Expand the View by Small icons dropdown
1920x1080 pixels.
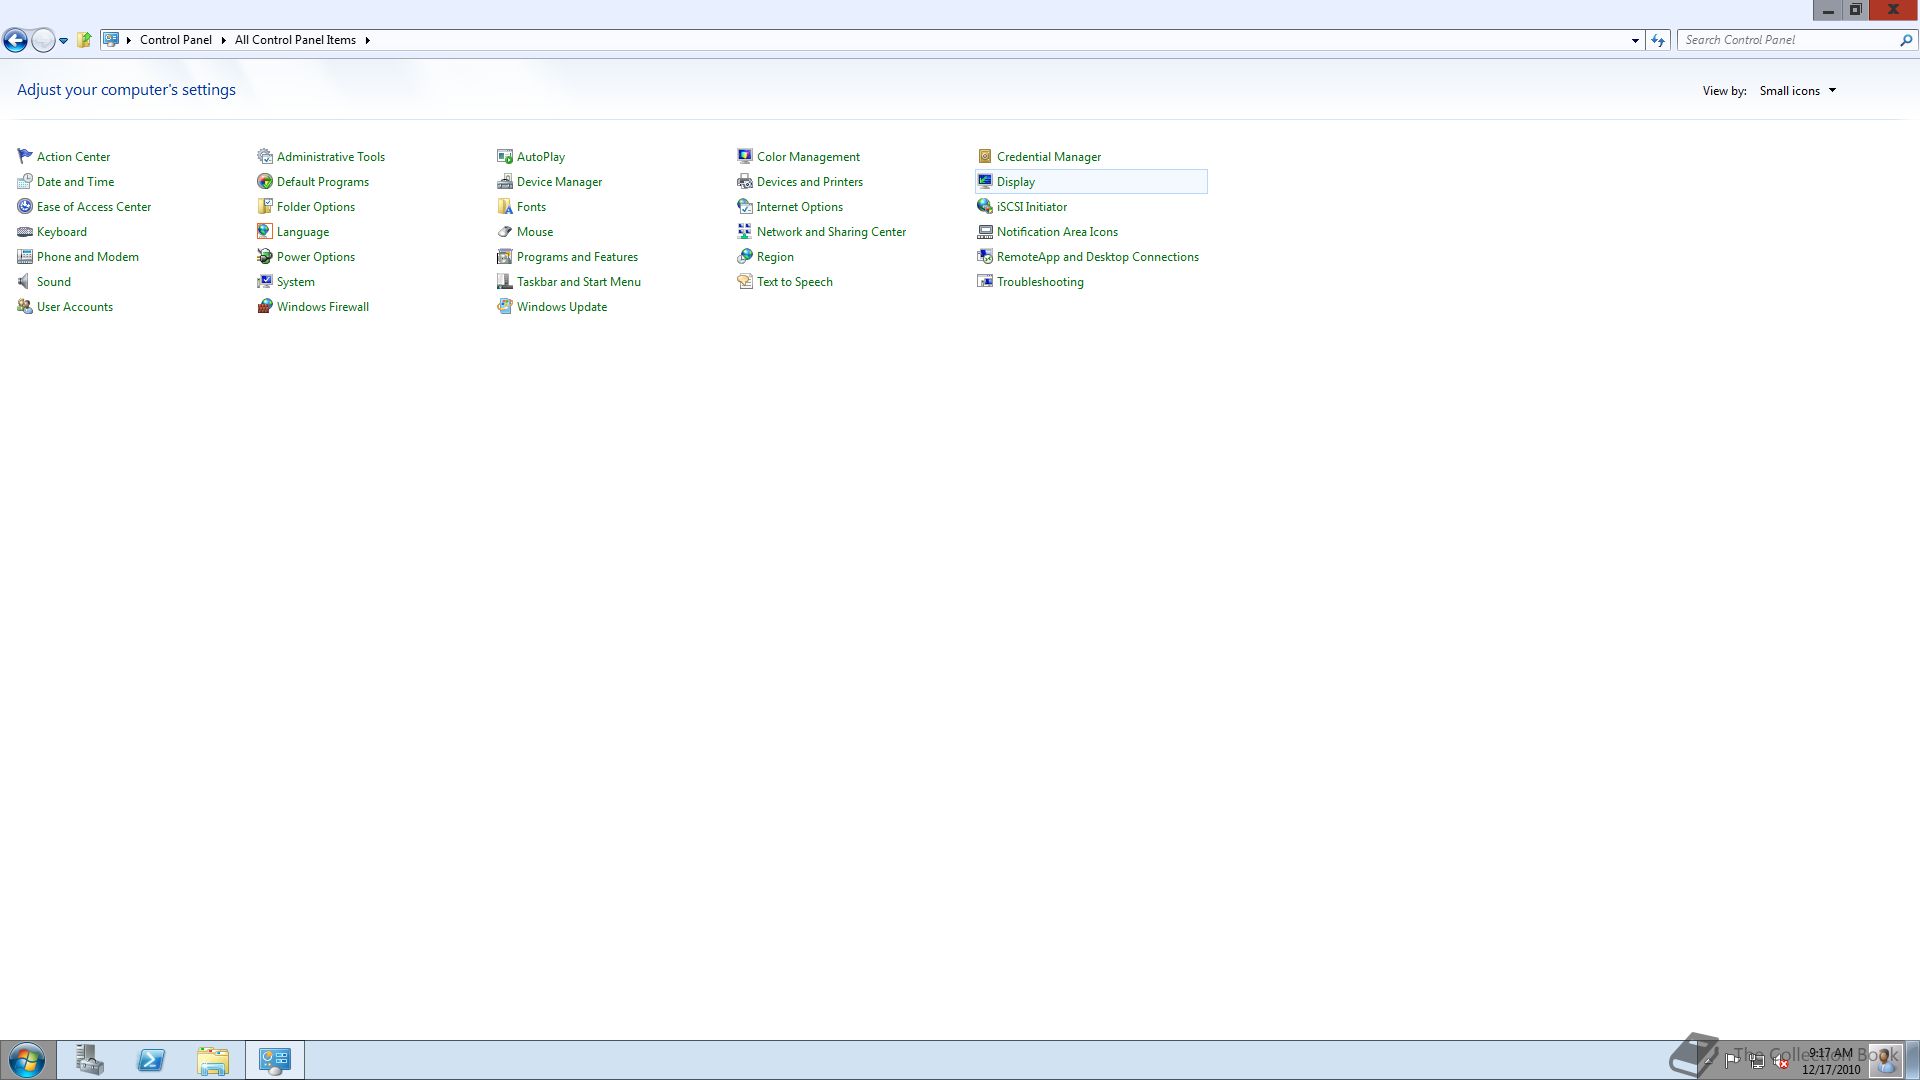point(1798,91)
